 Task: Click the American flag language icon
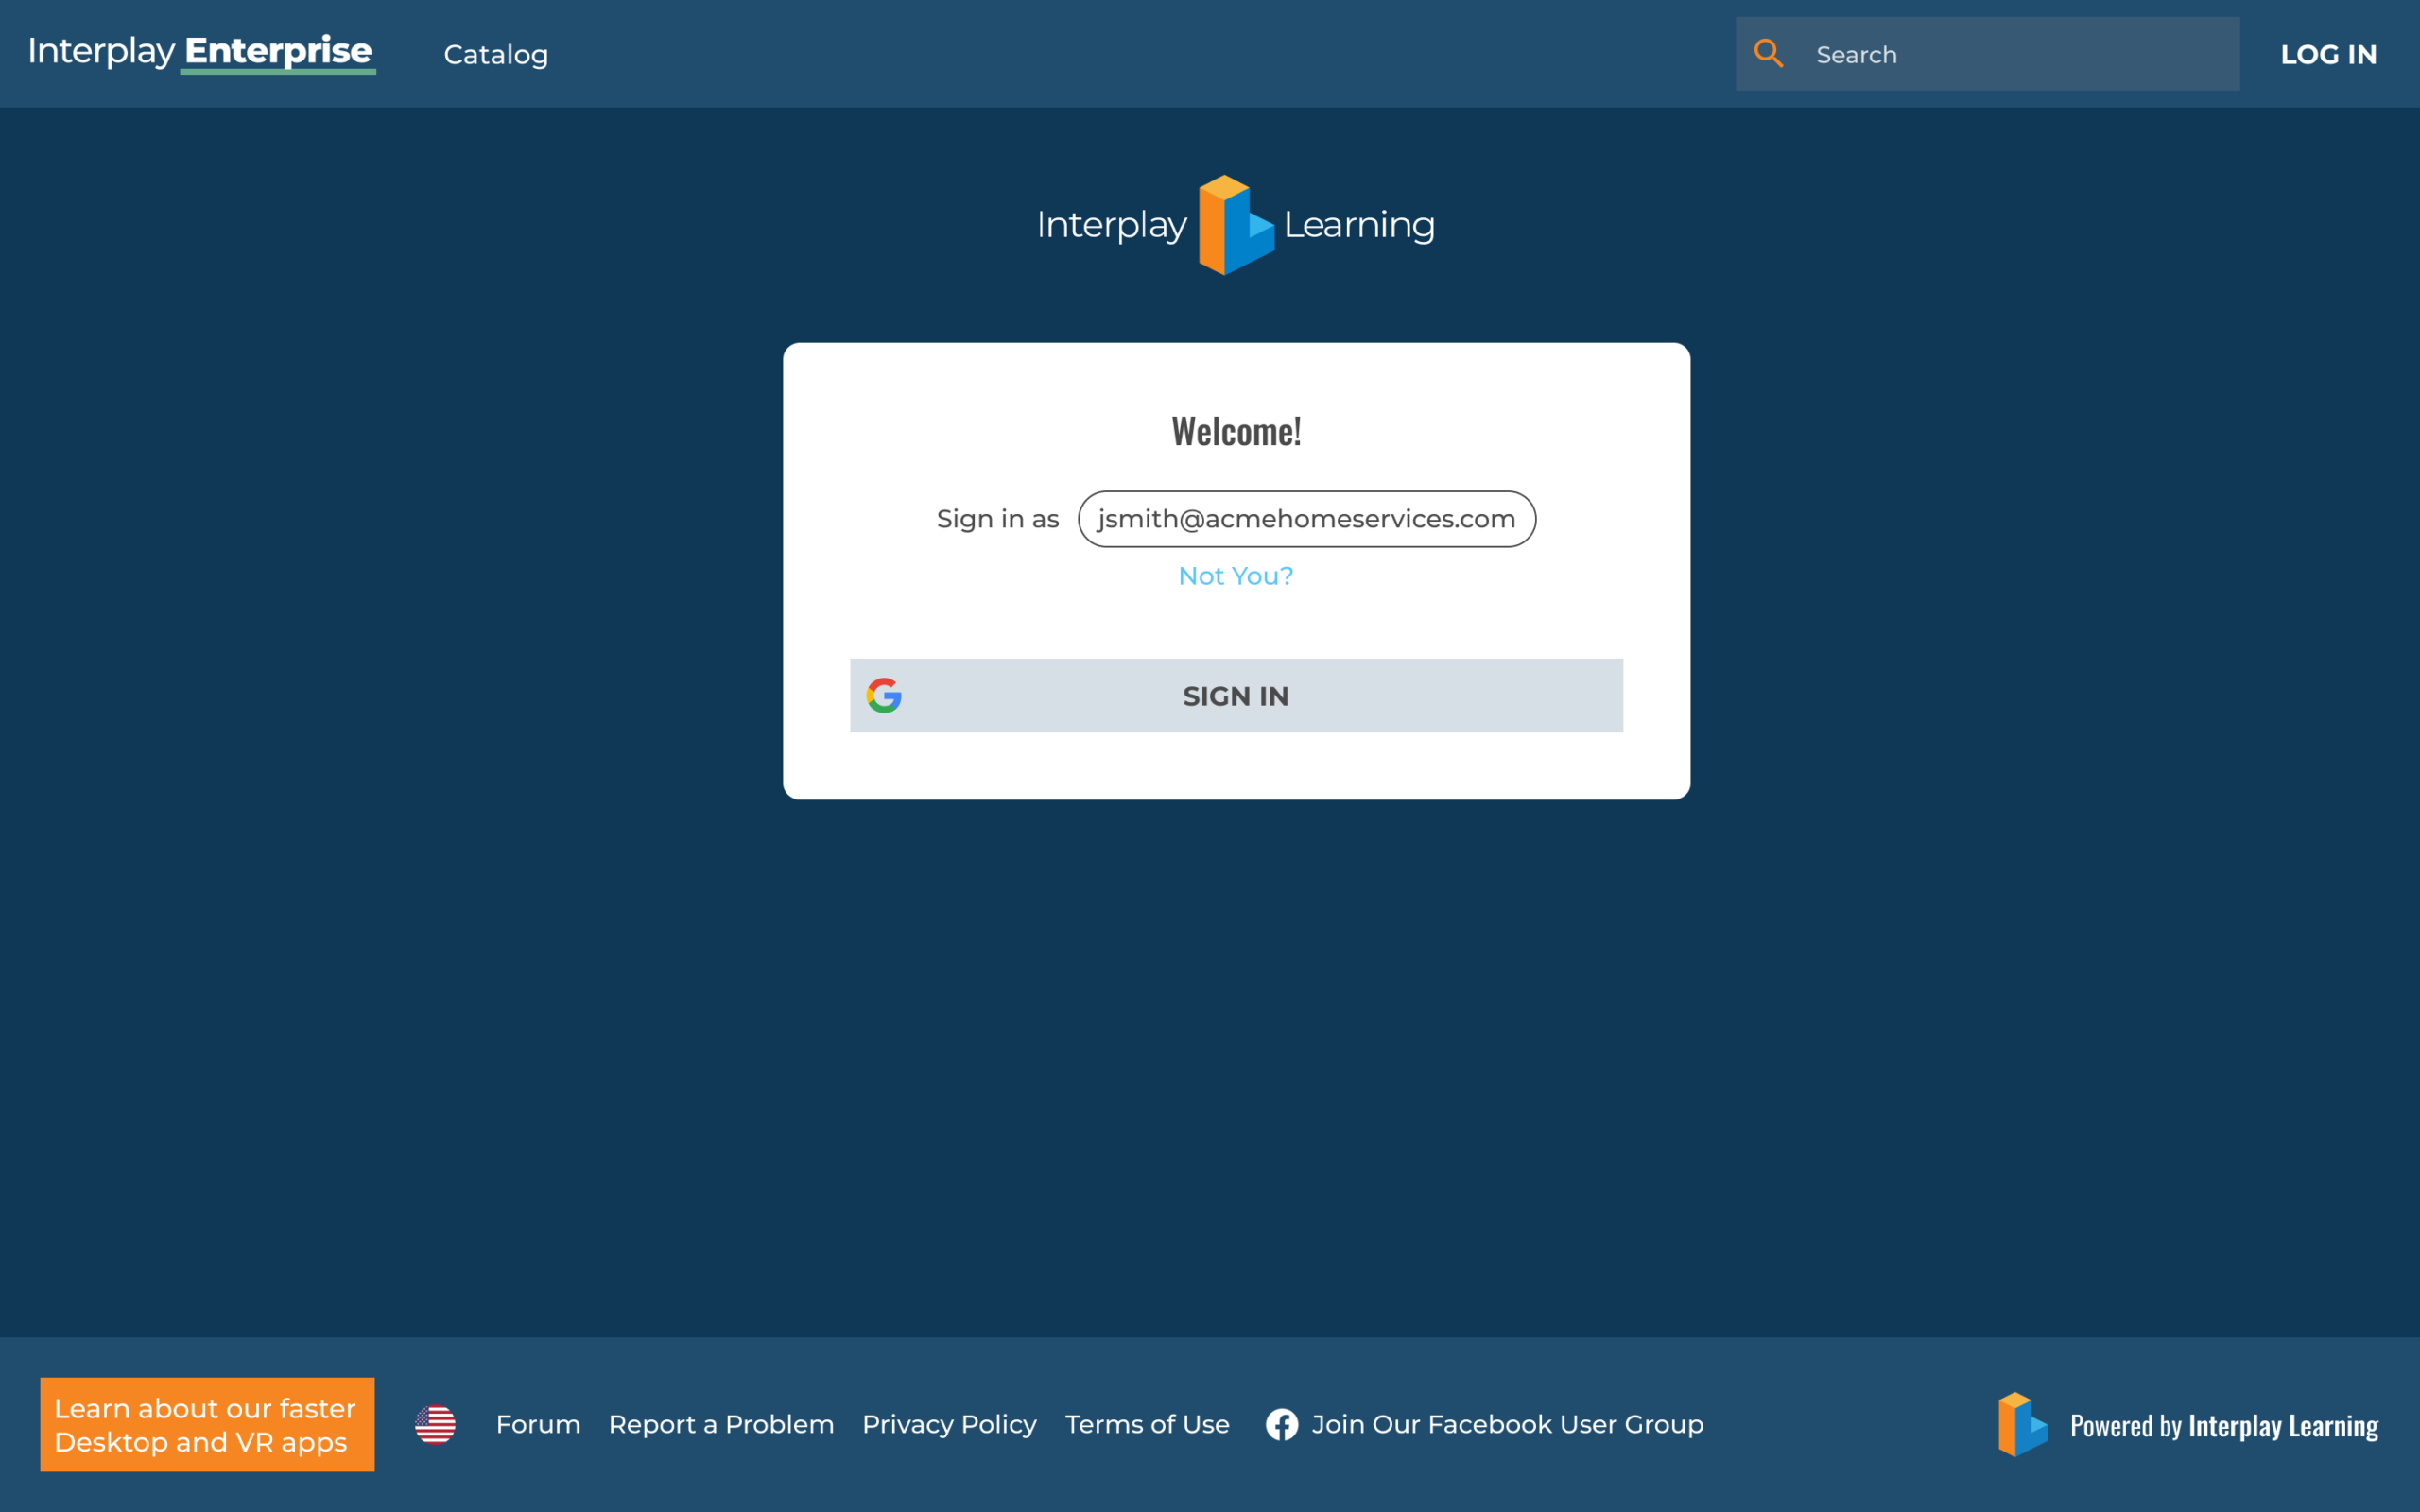tap(436, 1424)
